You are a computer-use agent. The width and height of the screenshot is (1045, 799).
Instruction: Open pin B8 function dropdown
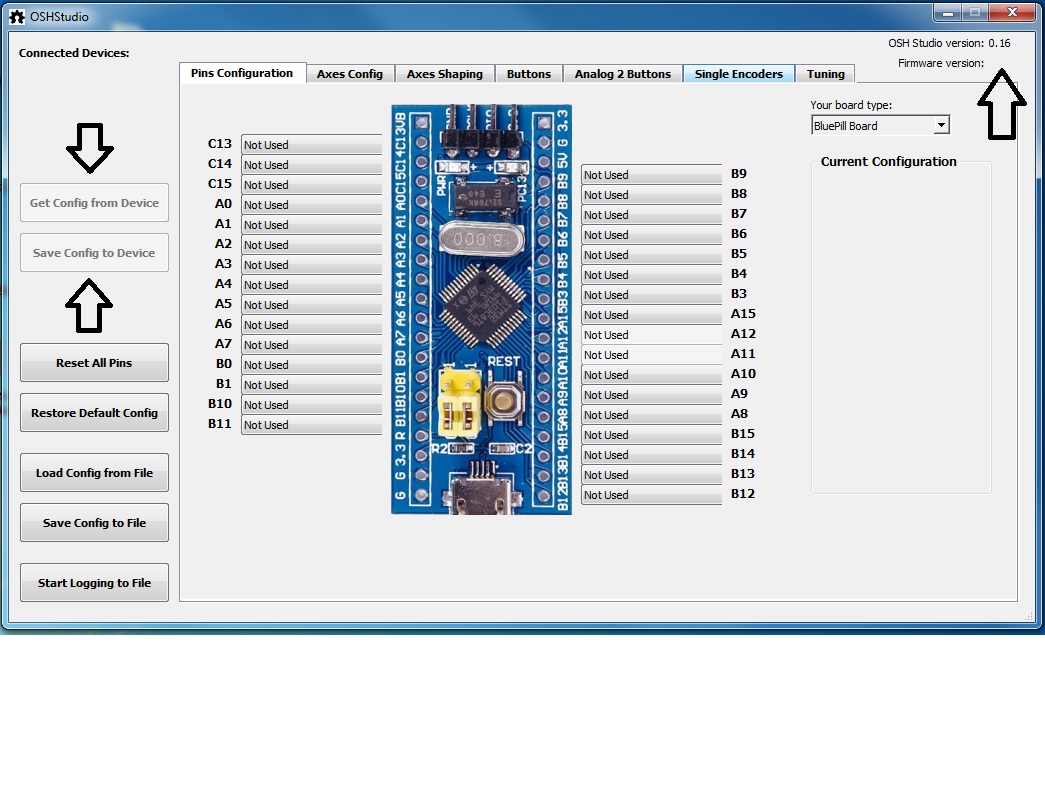(652, 195)
